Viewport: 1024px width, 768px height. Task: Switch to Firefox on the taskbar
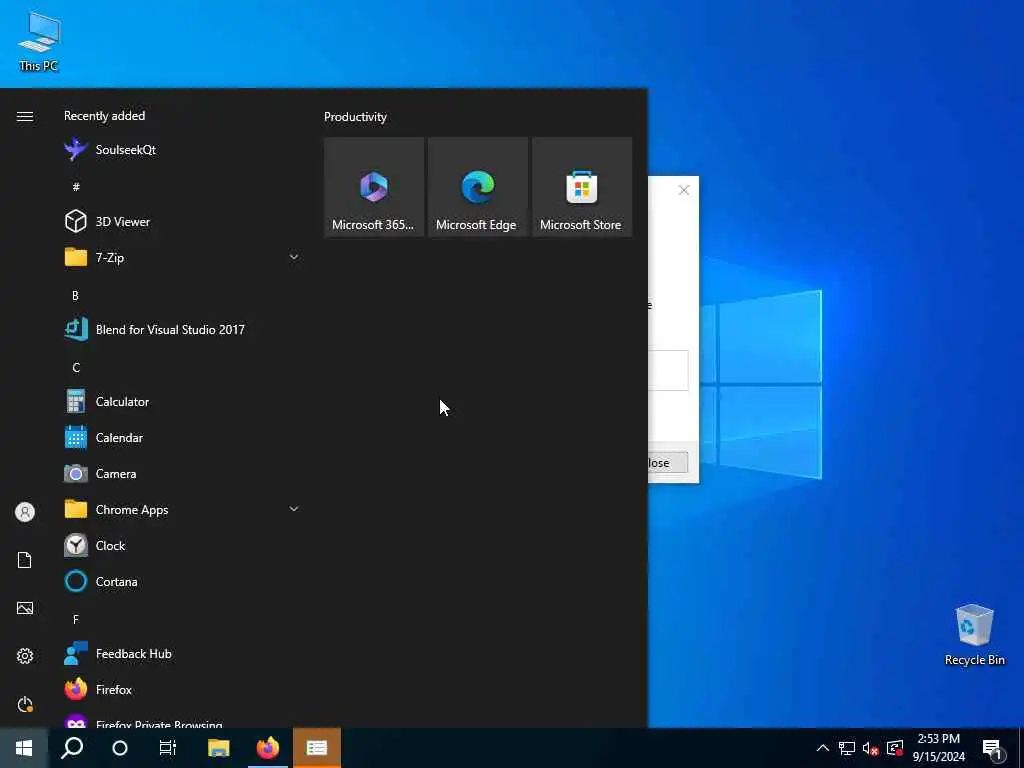point(268,748)
